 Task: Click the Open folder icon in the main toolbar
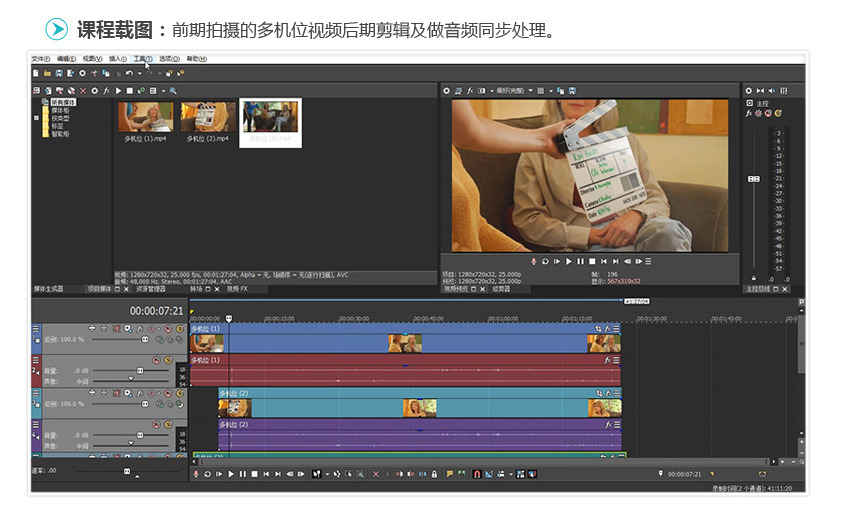[x=47, y=73]
